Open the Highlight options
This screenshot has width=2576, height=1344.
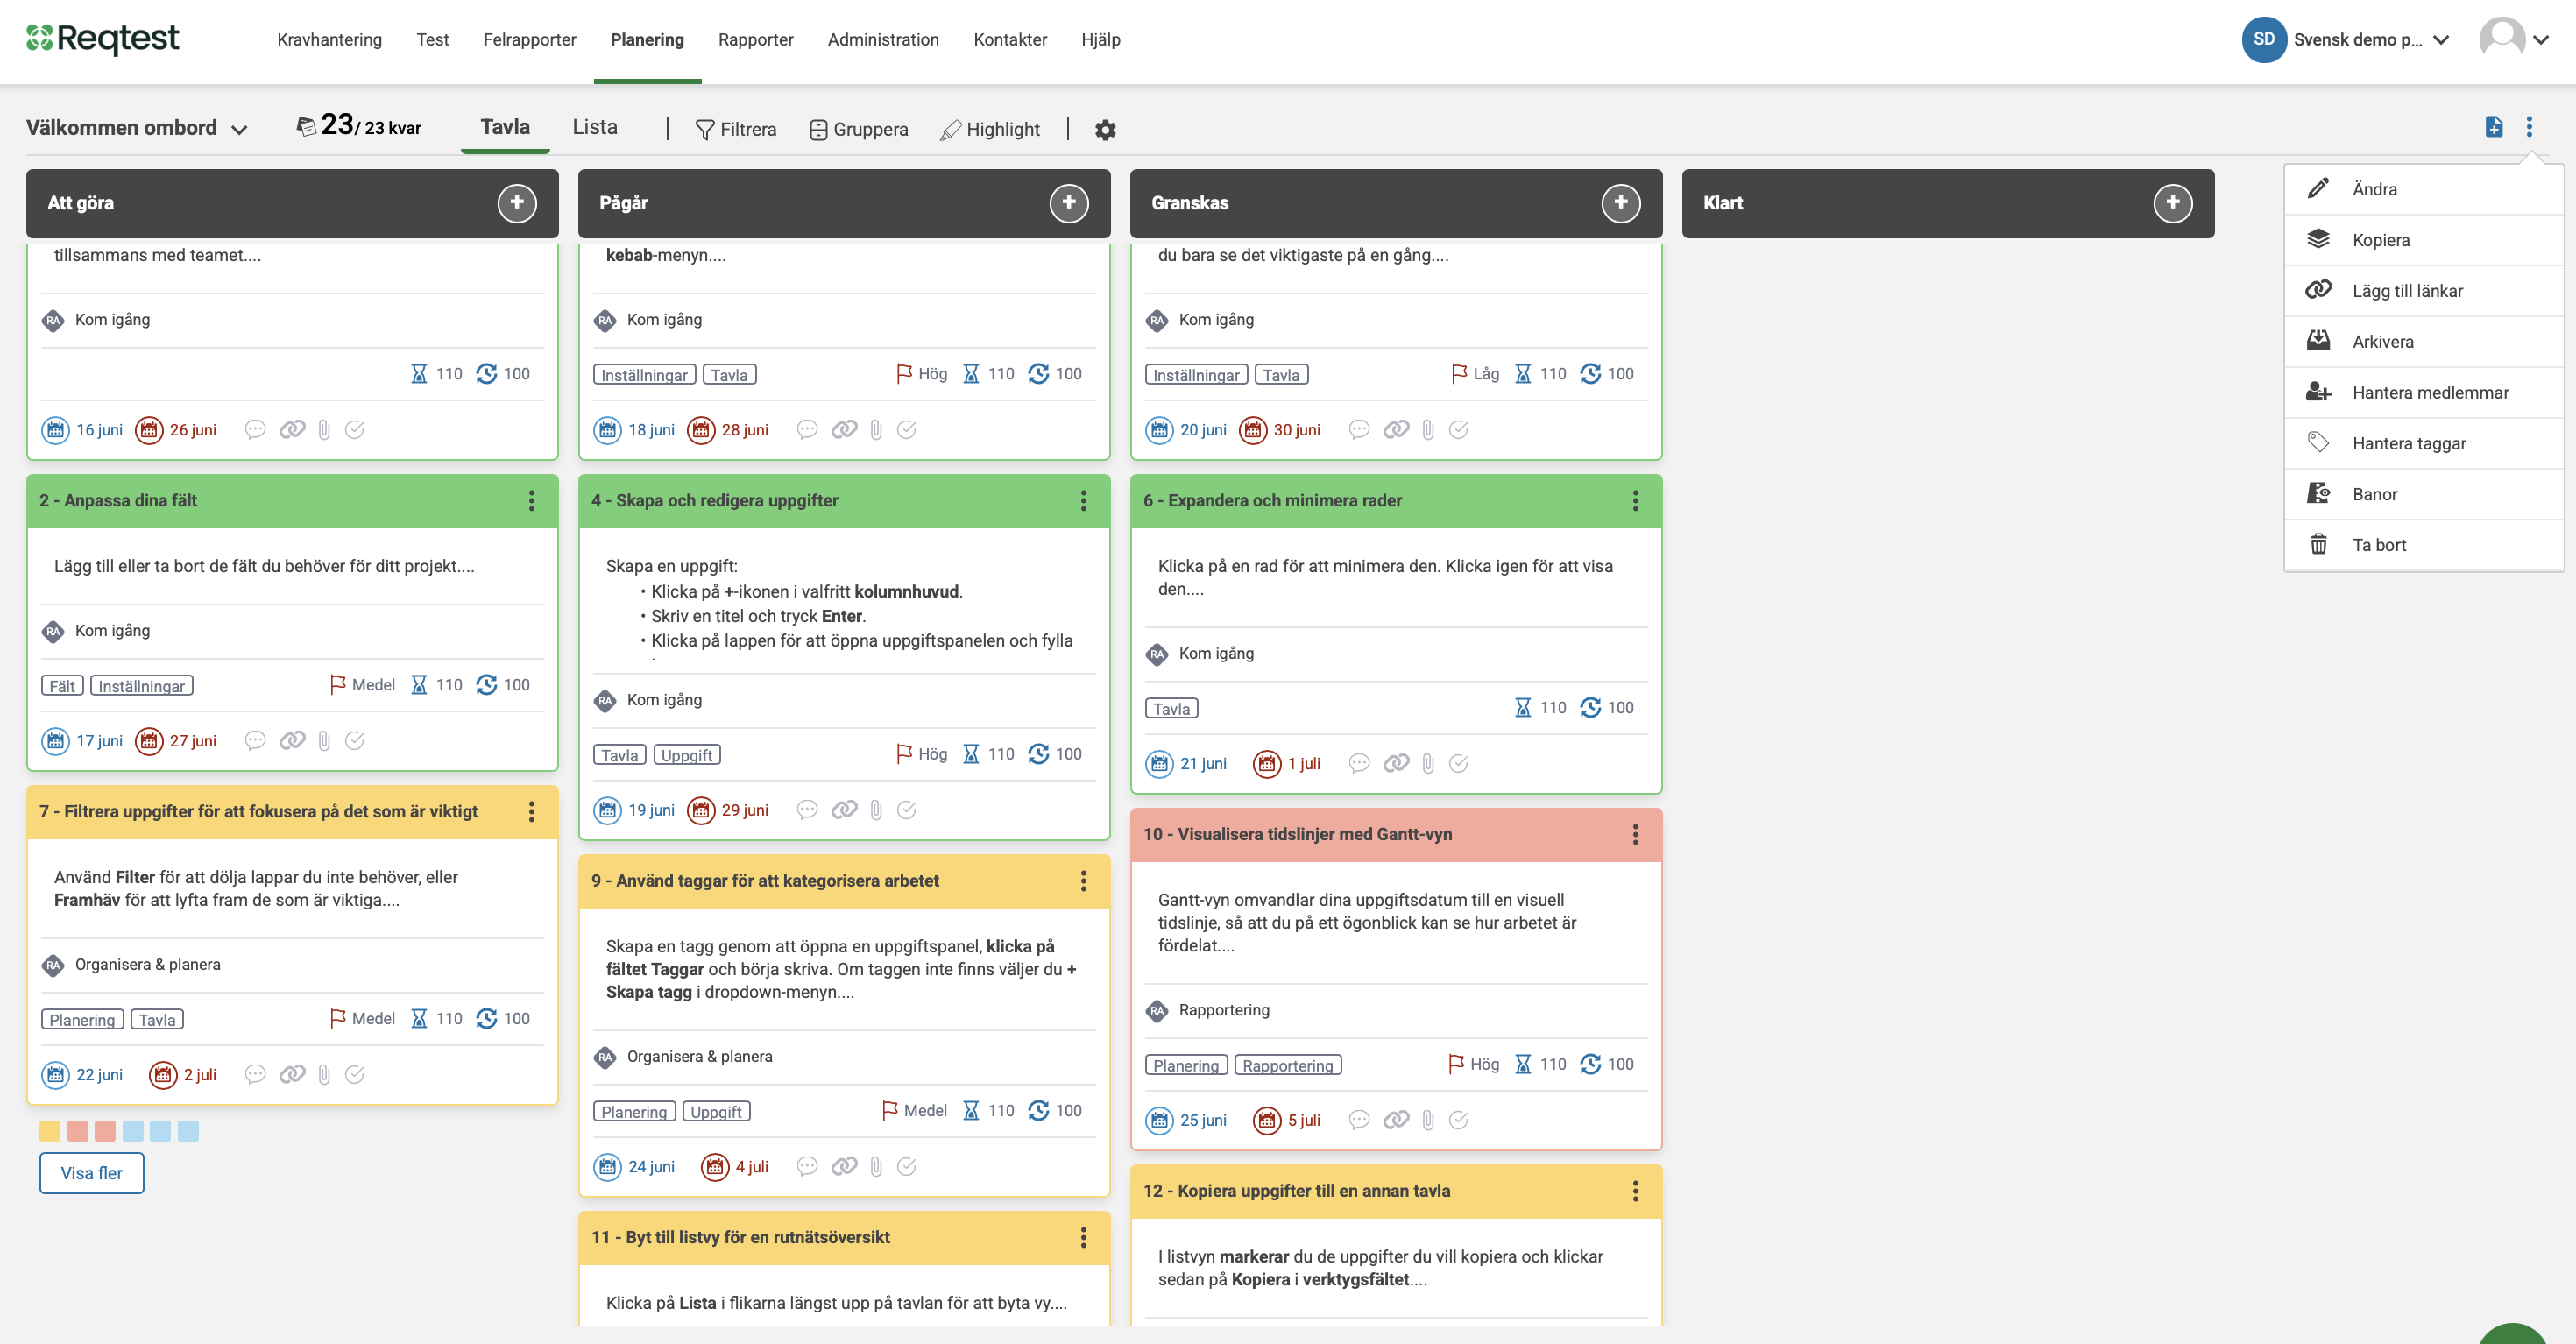click(990, 130)
